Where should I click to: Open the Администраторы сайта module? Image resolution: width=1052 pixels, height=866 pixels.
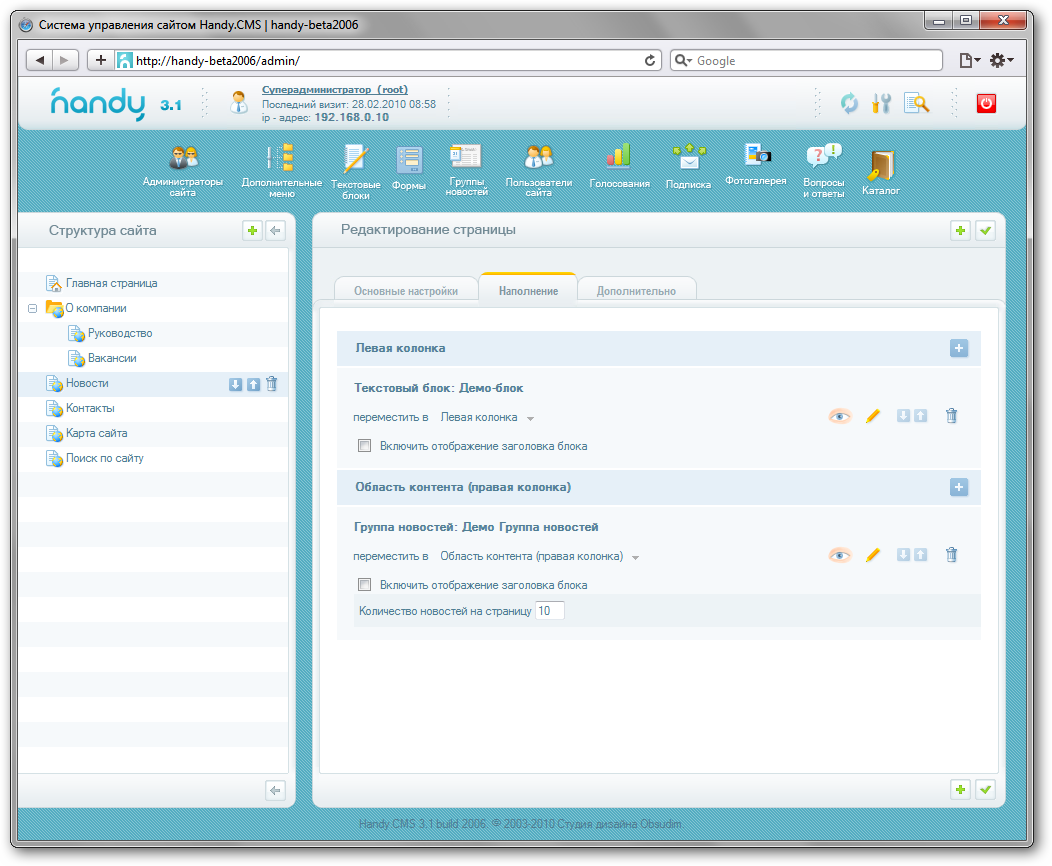pos(183,160)
